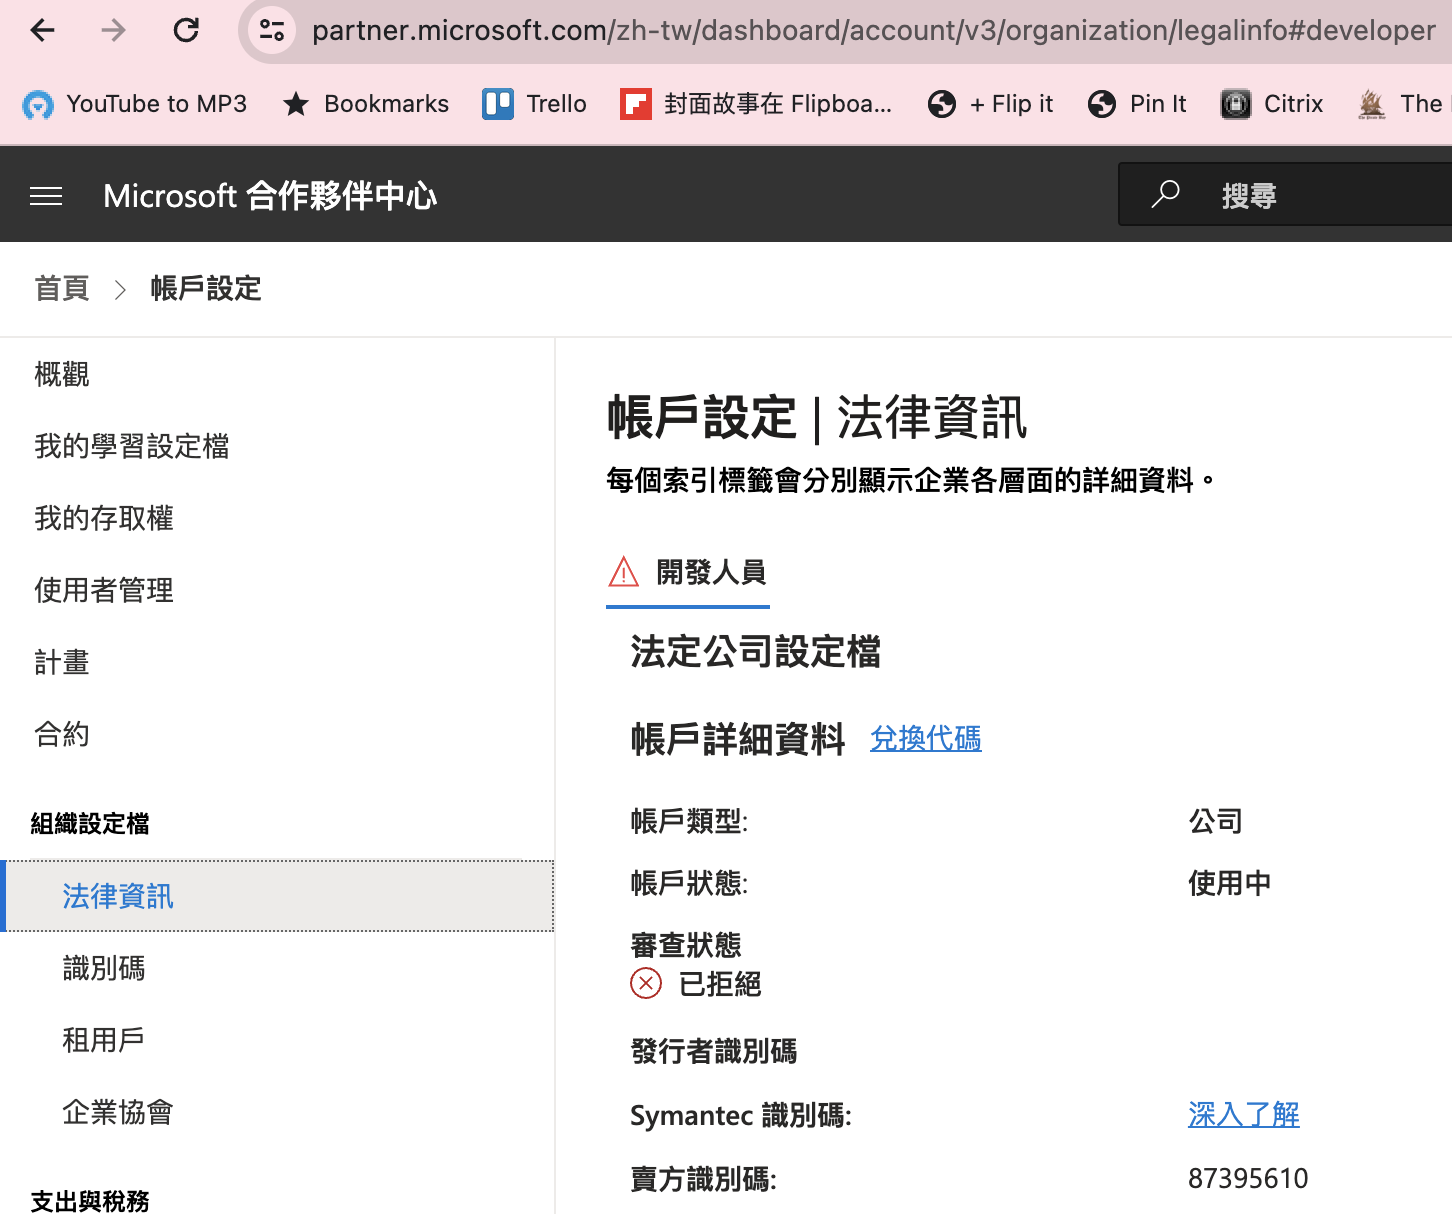
Task: Click the Bookmarks star icon
Action: click(x=296, y=104)
